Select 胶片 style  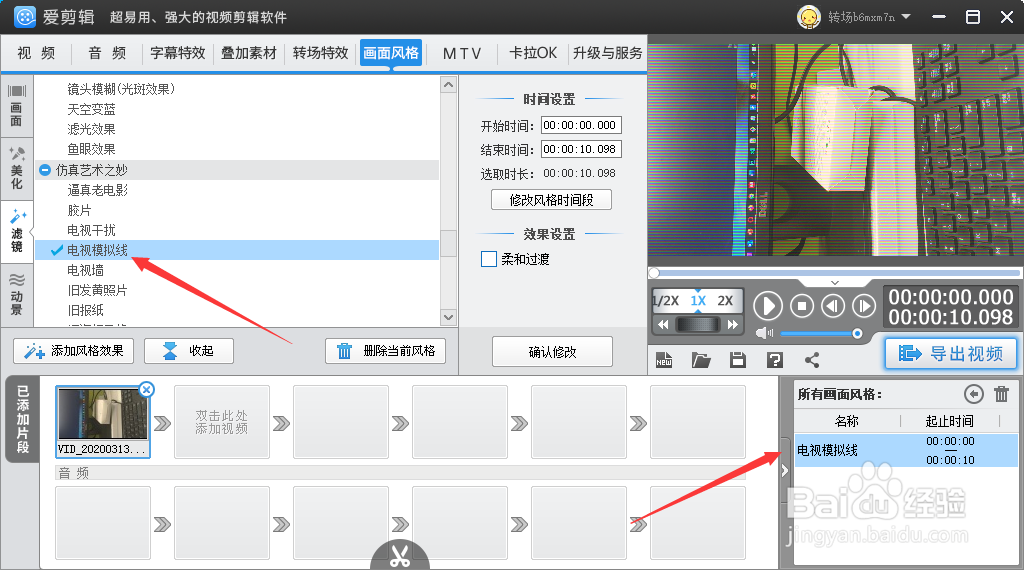(x=79, y=210)
